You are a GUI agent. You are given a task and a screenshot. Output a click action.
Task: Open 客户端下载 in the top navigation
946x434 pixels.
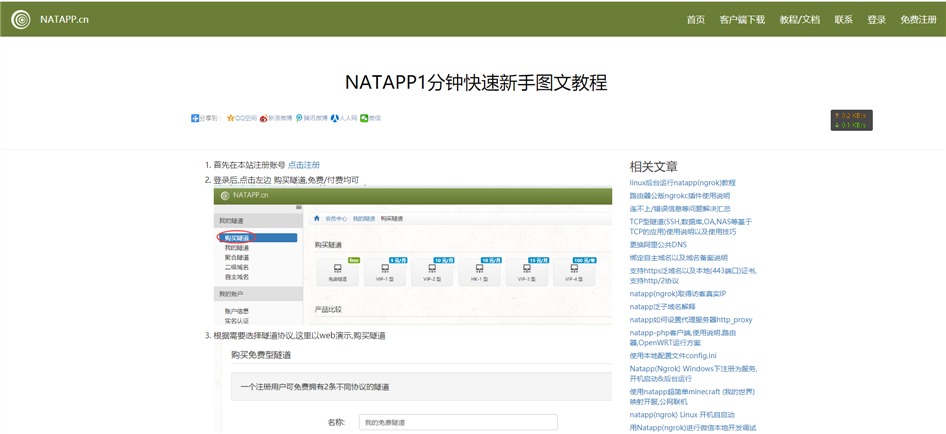click(x=742, y=19)
